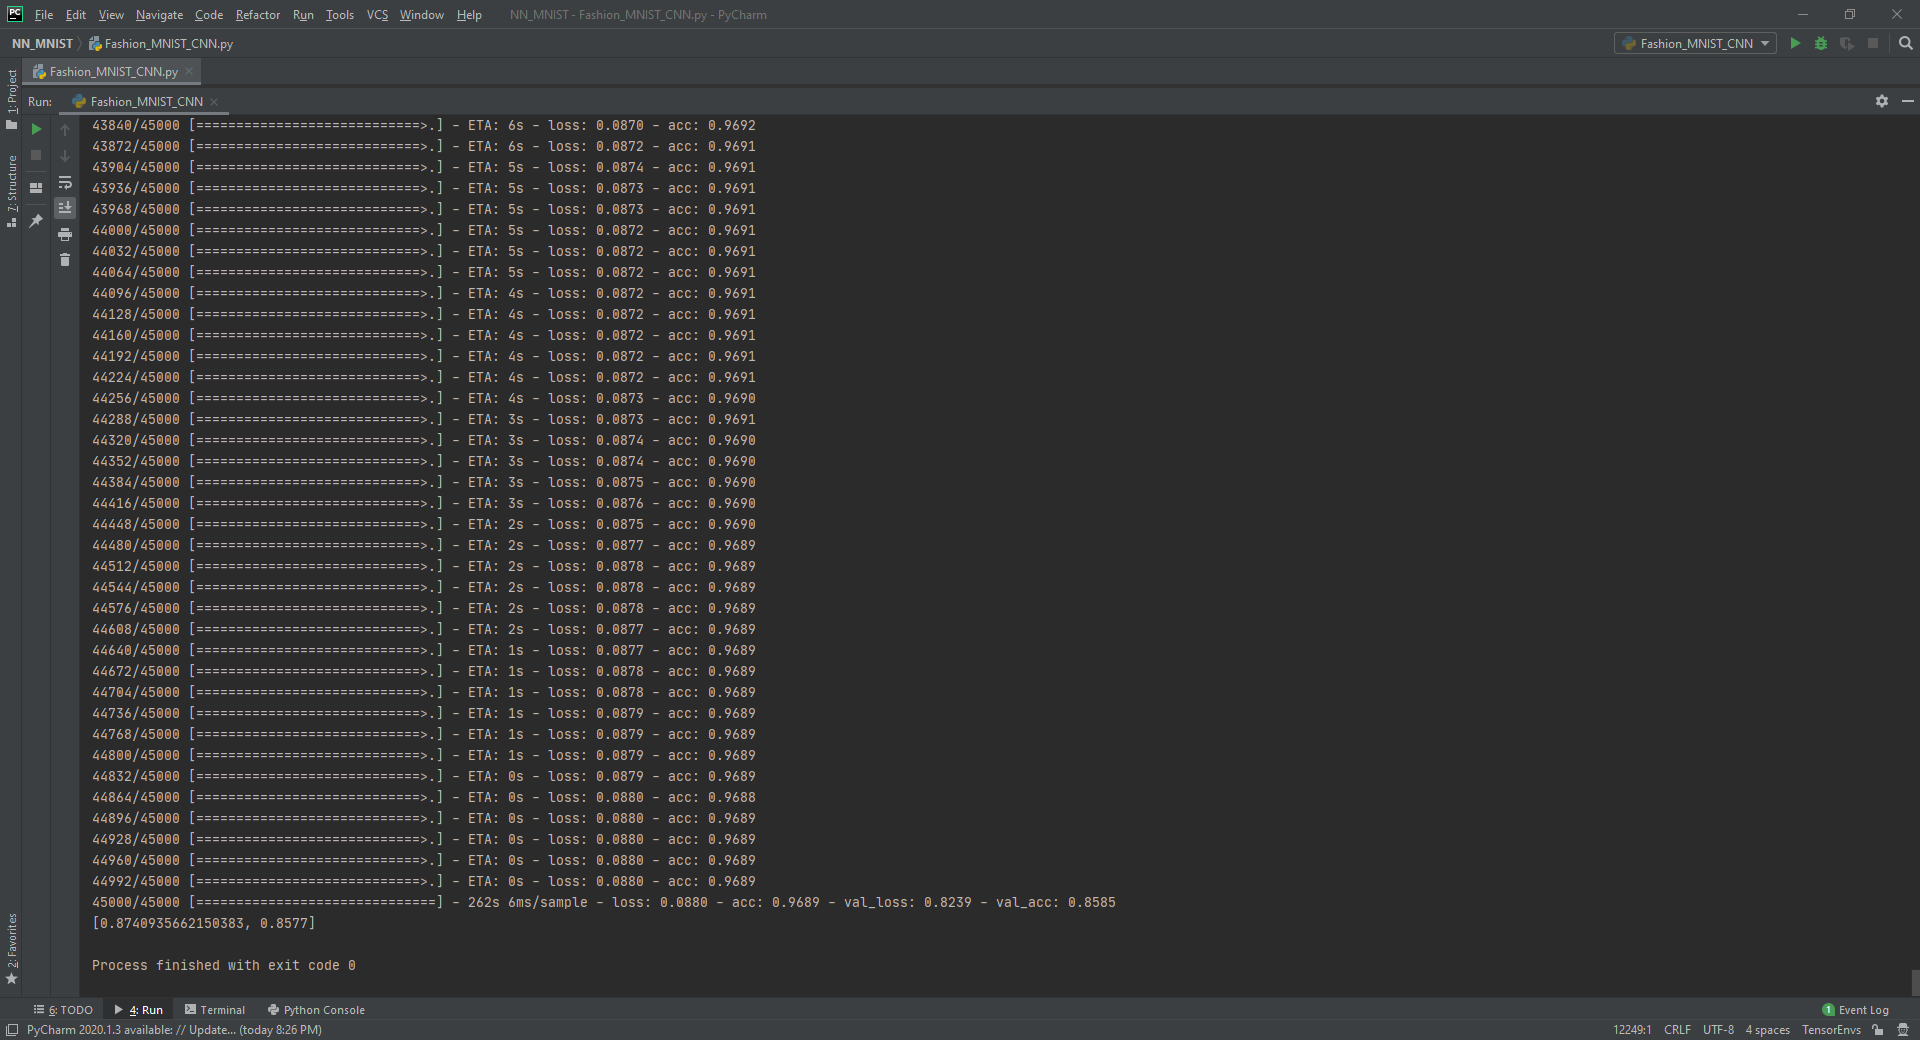Open the Edit menu
The image size is (1920, 1040).
point(76,15)
